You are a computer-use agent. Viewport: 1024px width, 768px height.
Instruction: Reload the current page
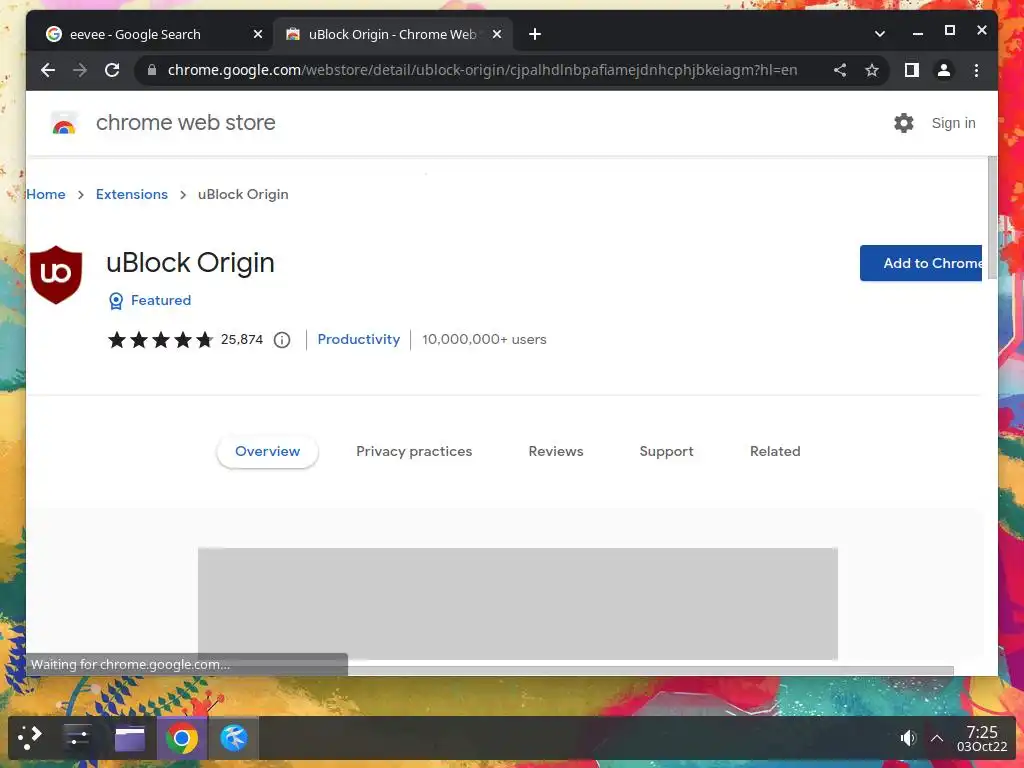[x=112, y=70]
